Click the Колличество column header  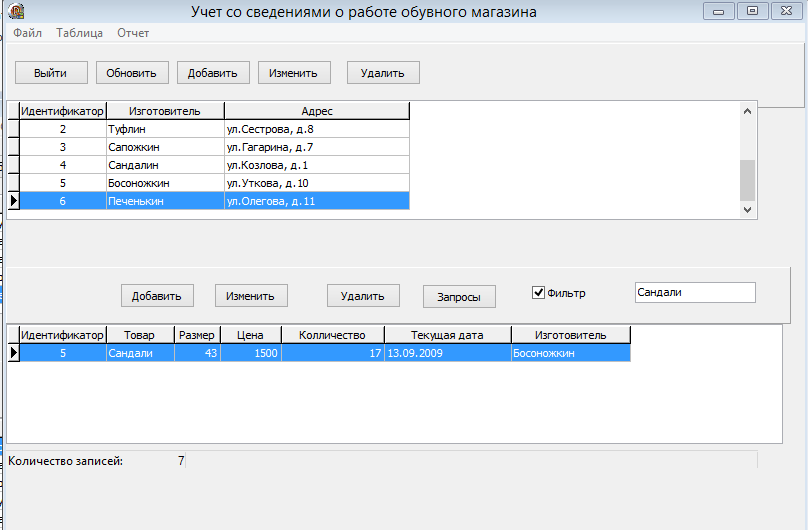(x=333, y=335)
